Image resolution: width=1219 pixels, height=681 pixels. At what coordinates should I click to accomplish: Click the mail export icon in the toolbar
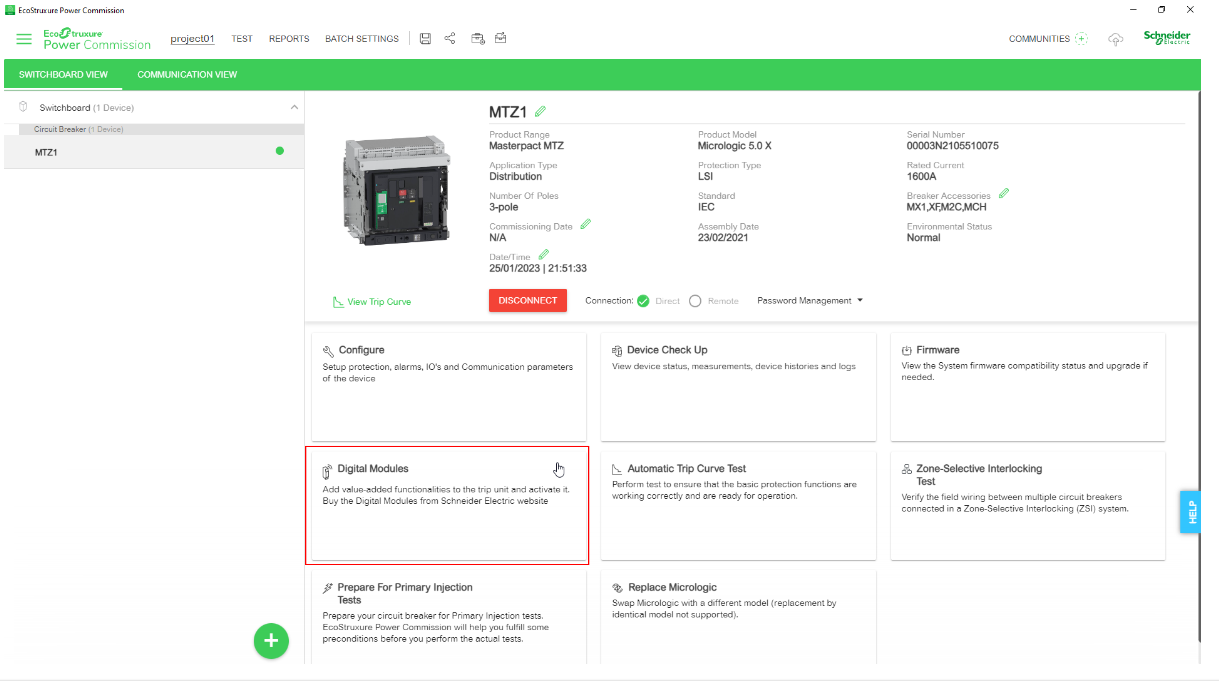point(501,38)
